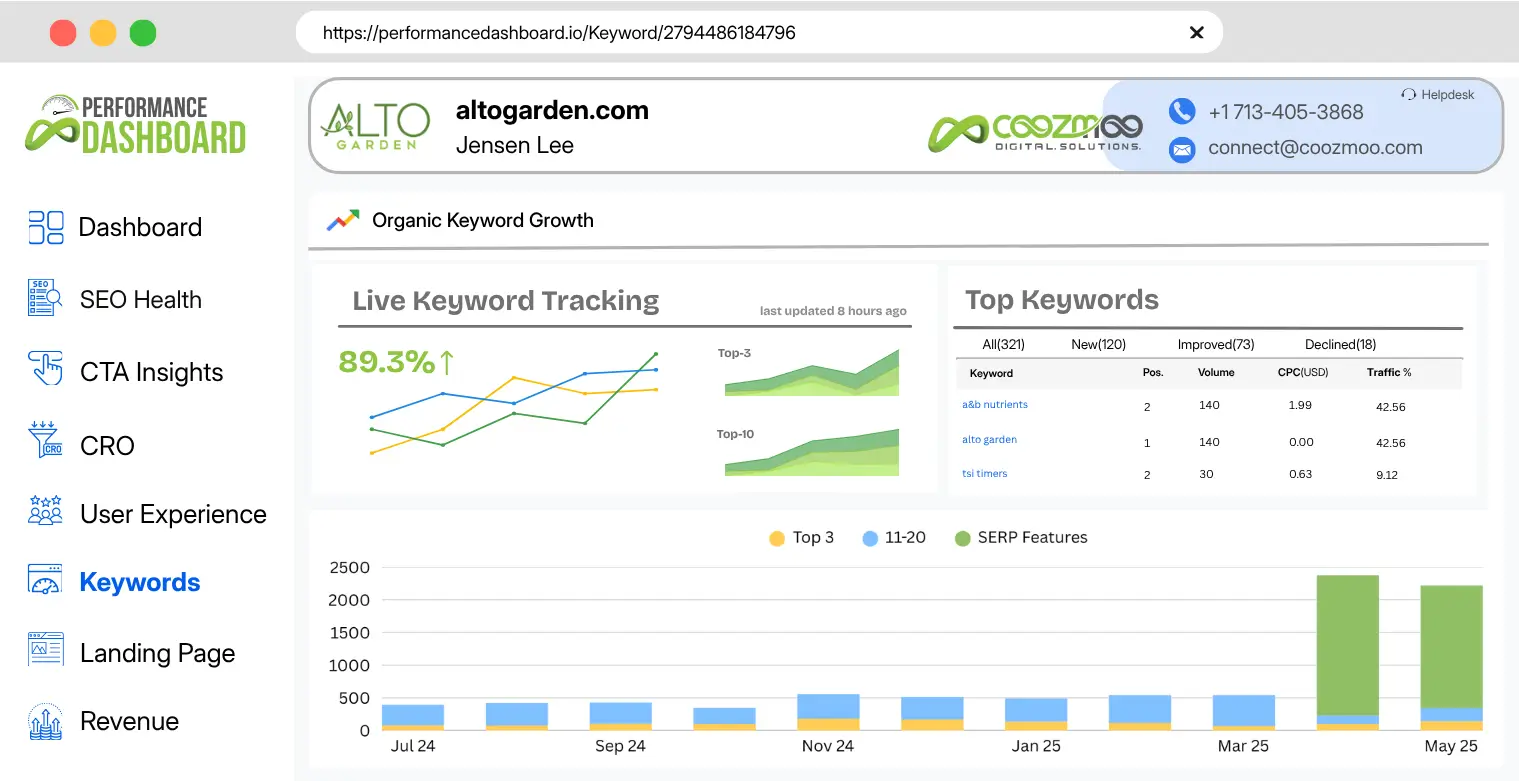Screen dimensions: 1519x781
Task: Click 'last updated 8 hours ago' text
Action: (833, 311)
